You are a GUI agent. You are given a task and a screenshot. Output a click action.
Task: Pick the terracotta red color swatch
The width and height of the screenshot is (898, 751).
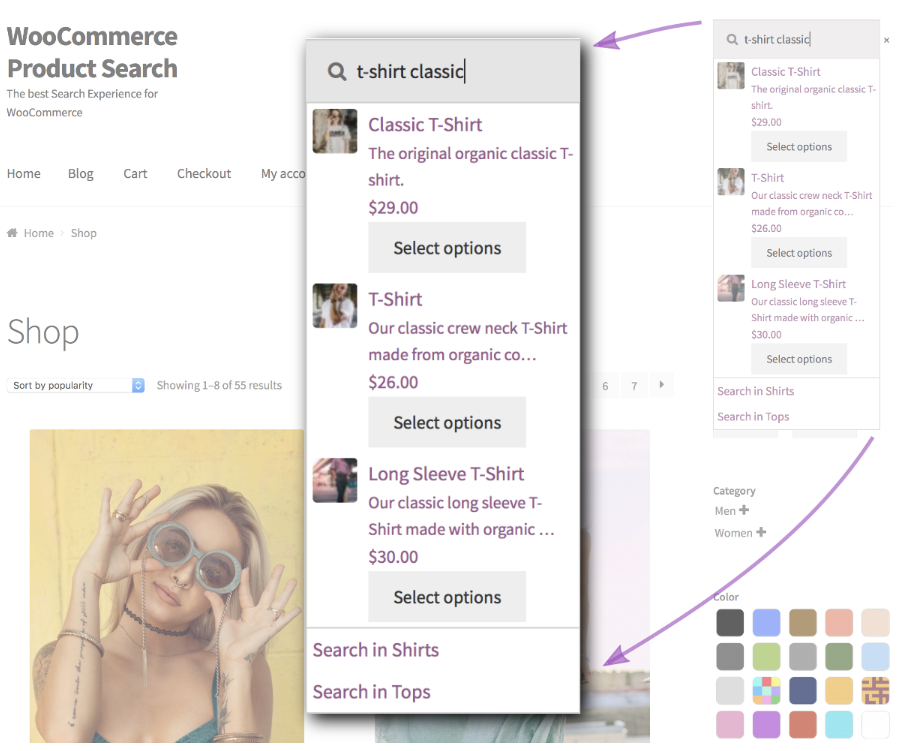[x=803, y=725]
